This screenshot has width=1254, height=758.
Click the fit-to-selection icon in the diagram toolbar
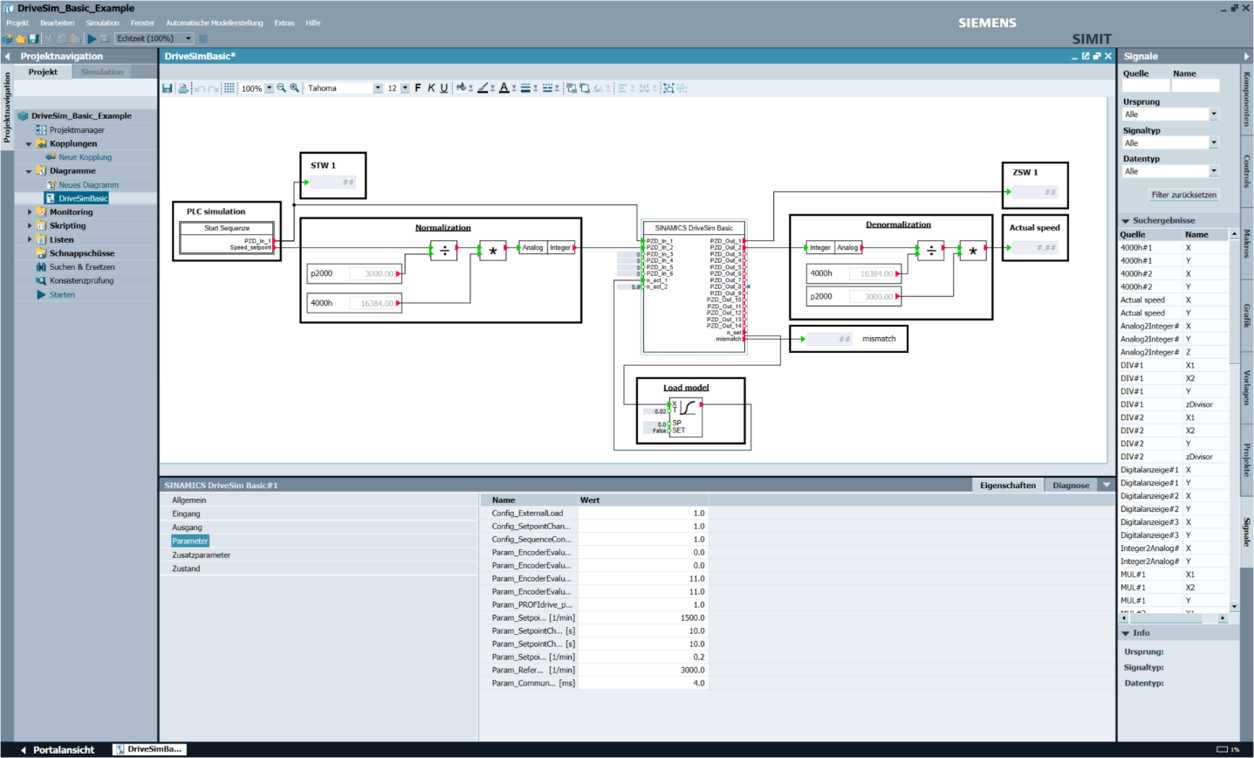pyautogui.click(x=668, y=88)
